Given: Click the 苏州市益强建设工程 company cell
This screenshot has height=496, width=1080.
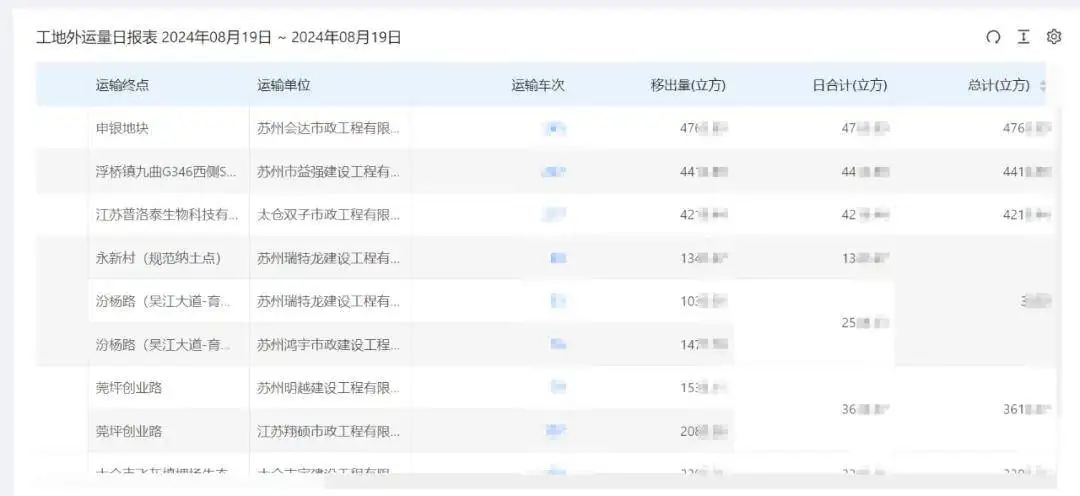Looking at the screenshot, I should tap(328, 172).
